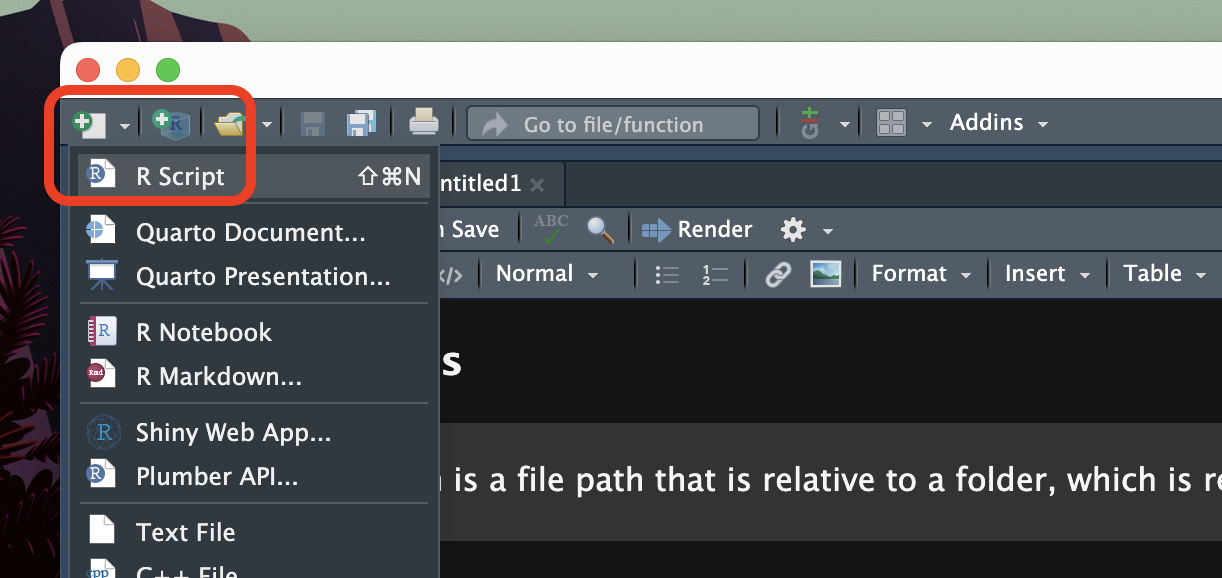Insert a numbered list

tap(715, 274)
